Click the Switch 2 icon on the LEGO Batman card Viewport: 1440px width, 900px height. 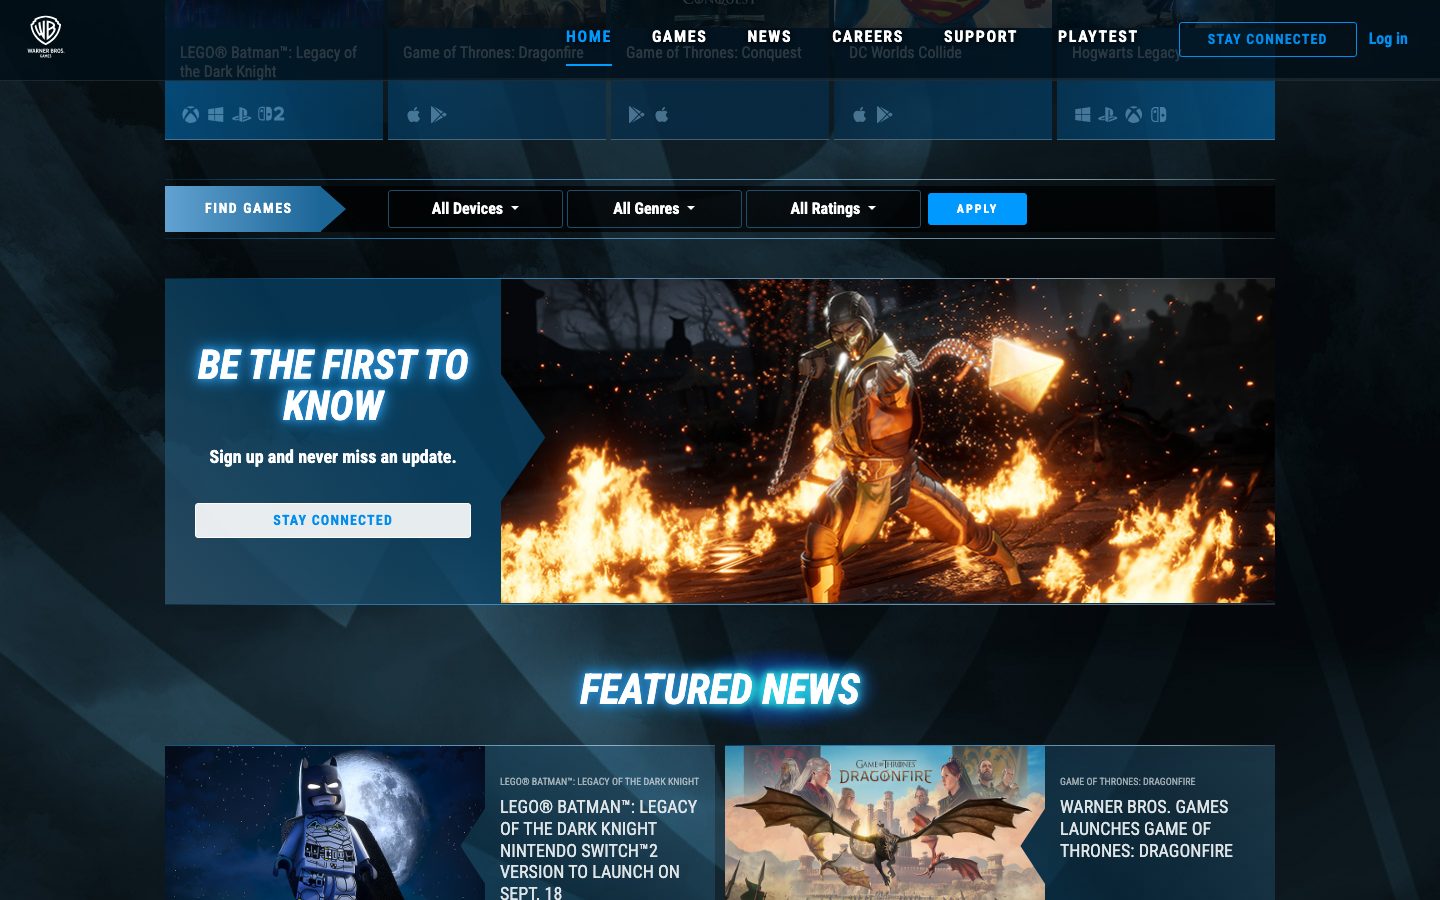point(271,114)
